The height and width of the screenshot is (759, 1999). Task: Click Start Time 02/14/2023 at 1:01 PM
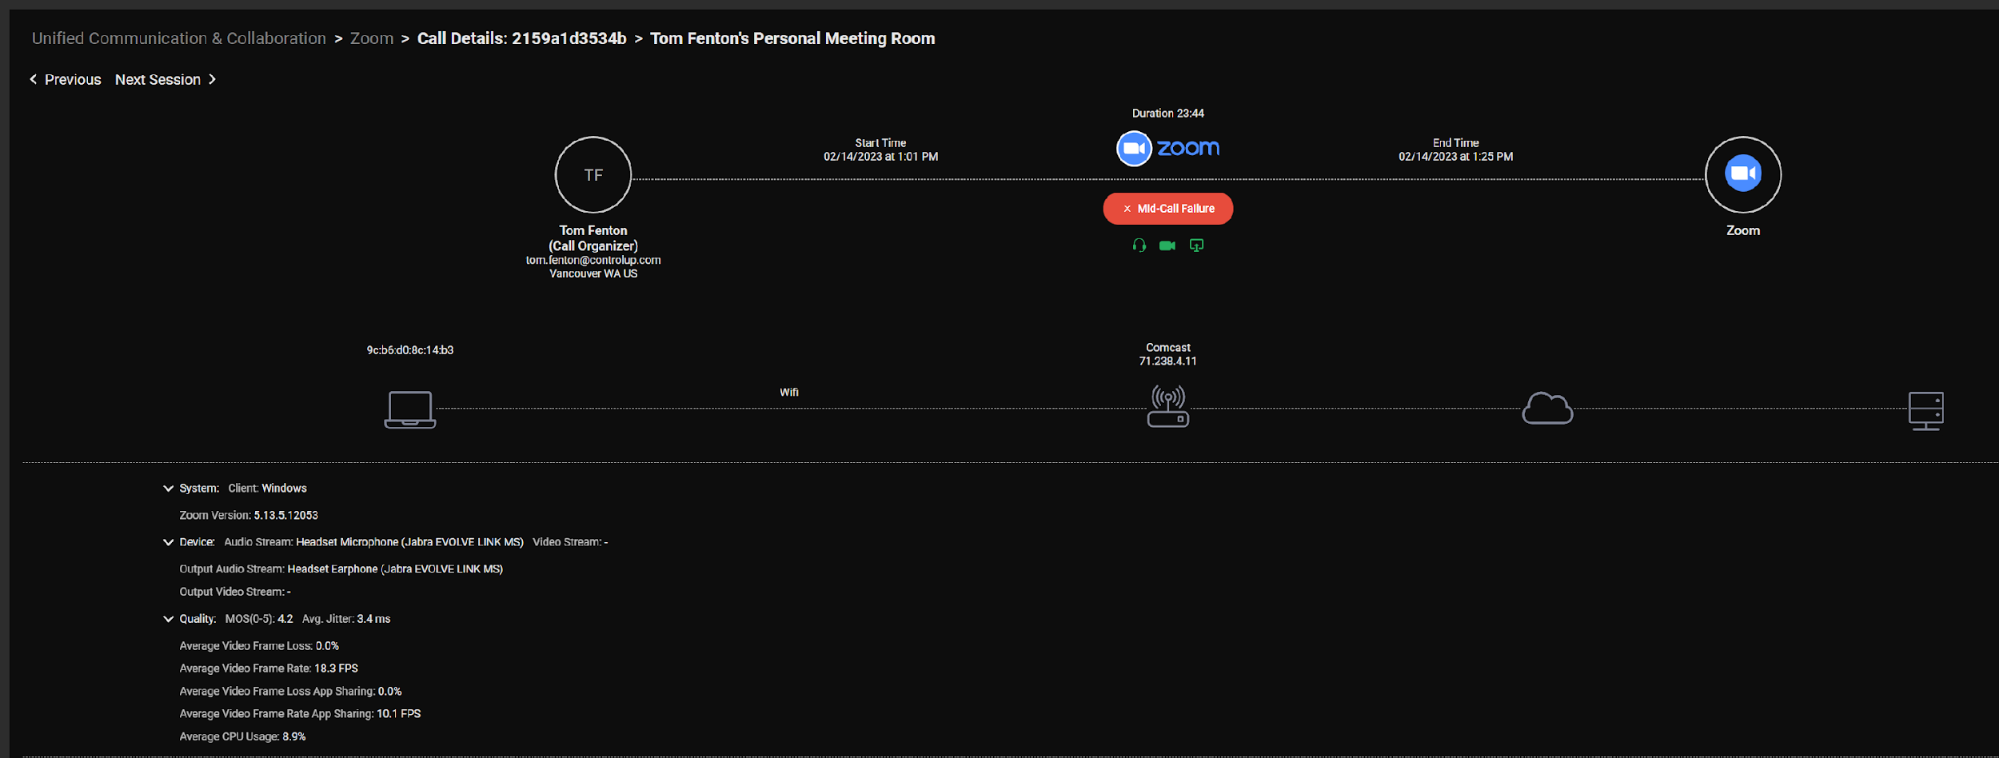click(x=881, y=150)
